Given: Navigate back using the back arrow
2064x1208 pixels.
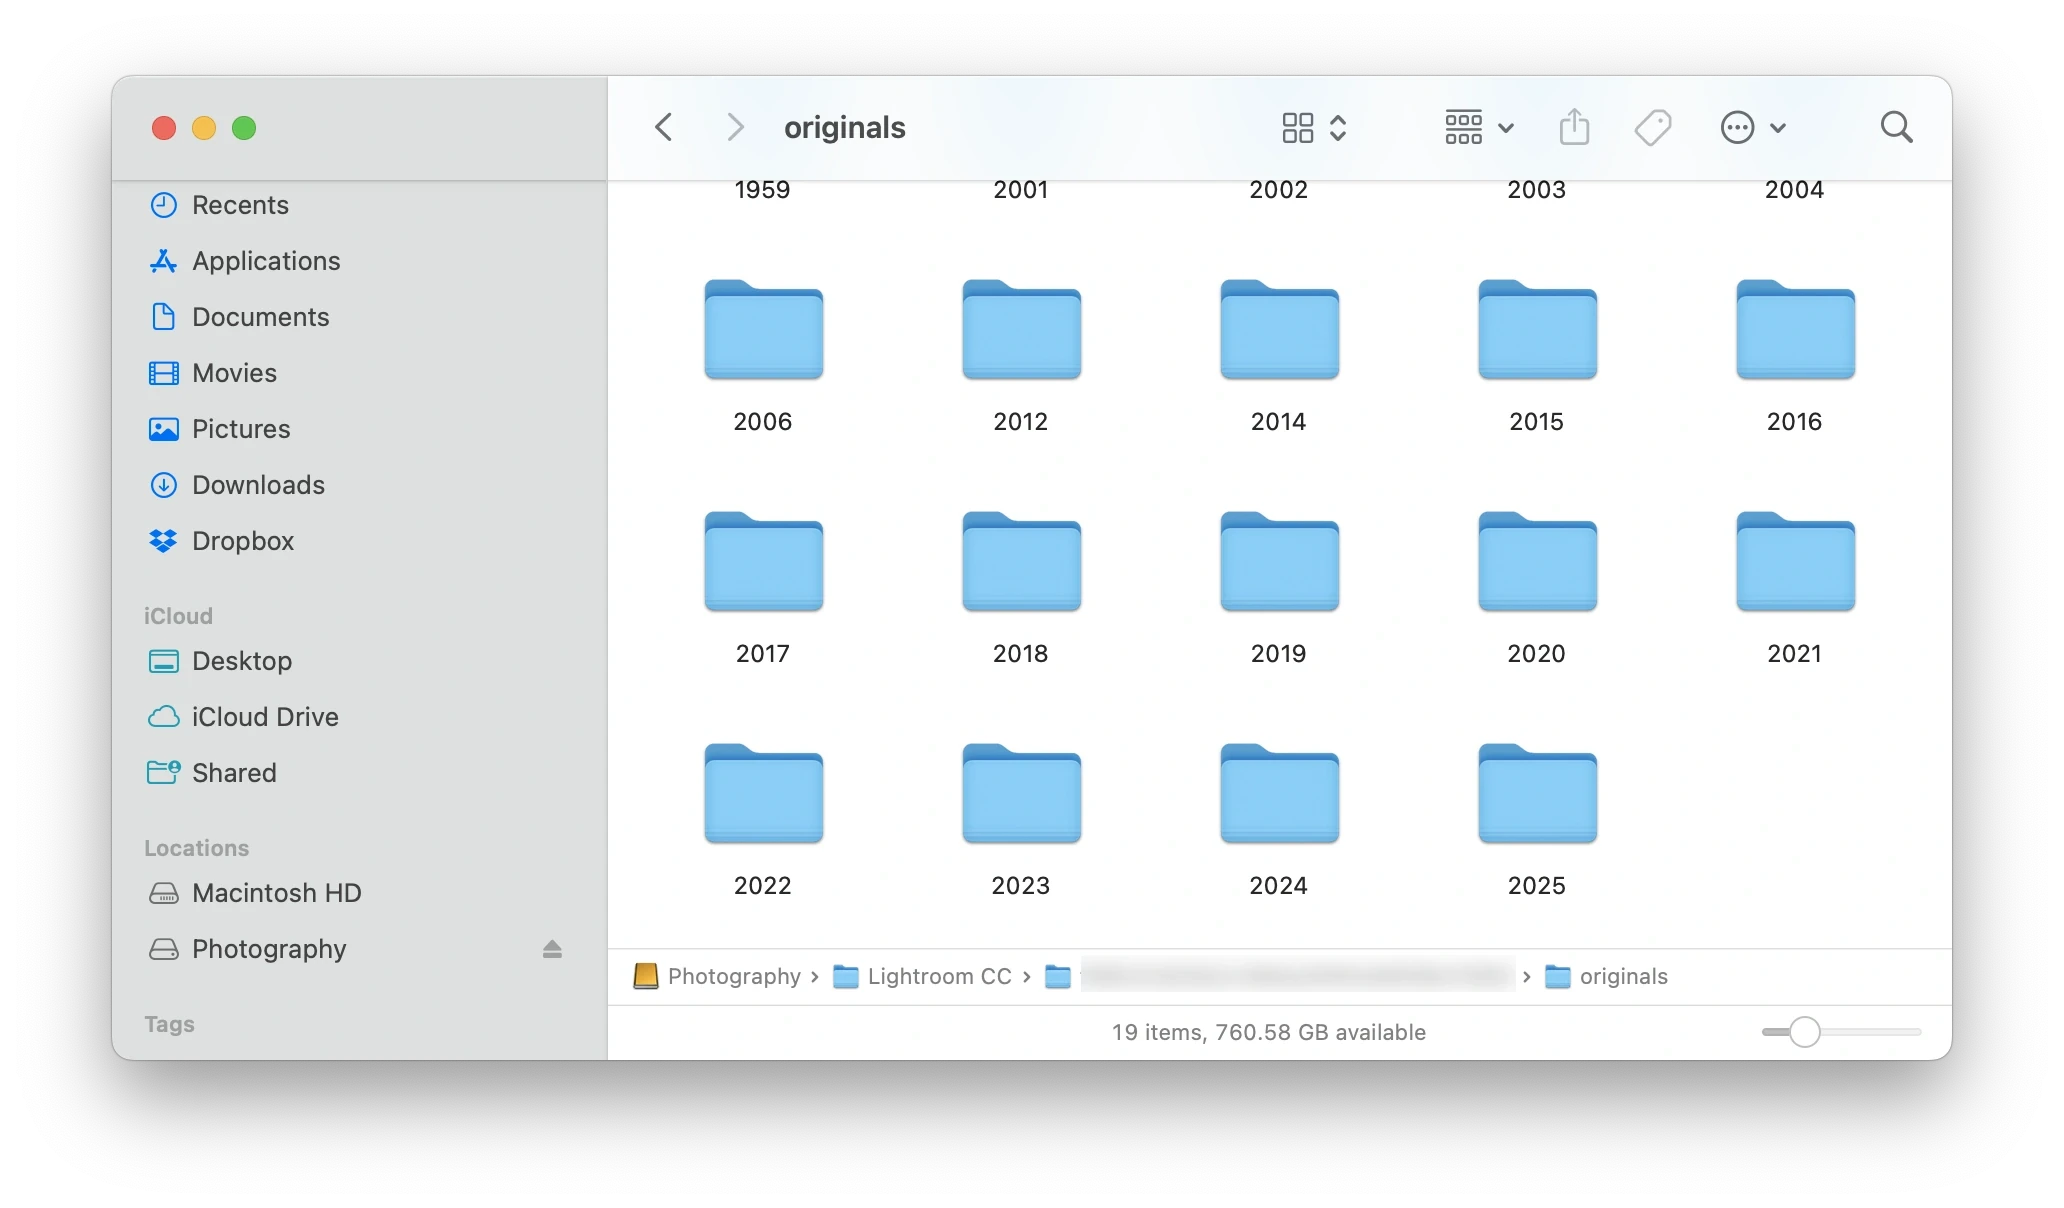Looking at the screenshot, I should pos(663,127).
